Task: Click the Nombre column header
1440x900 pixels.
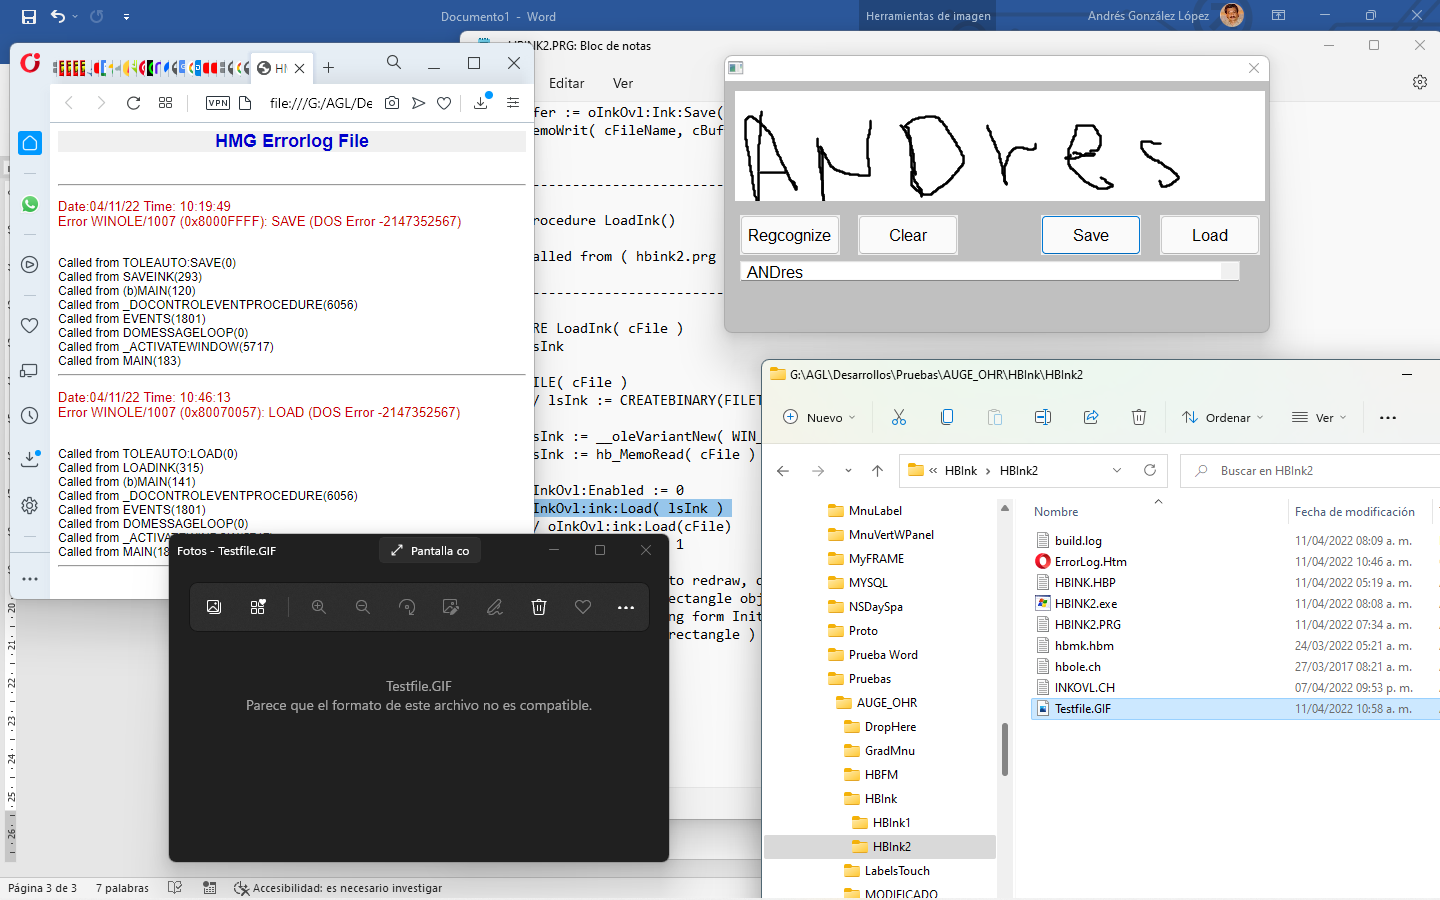Action: pos(1056,511)
